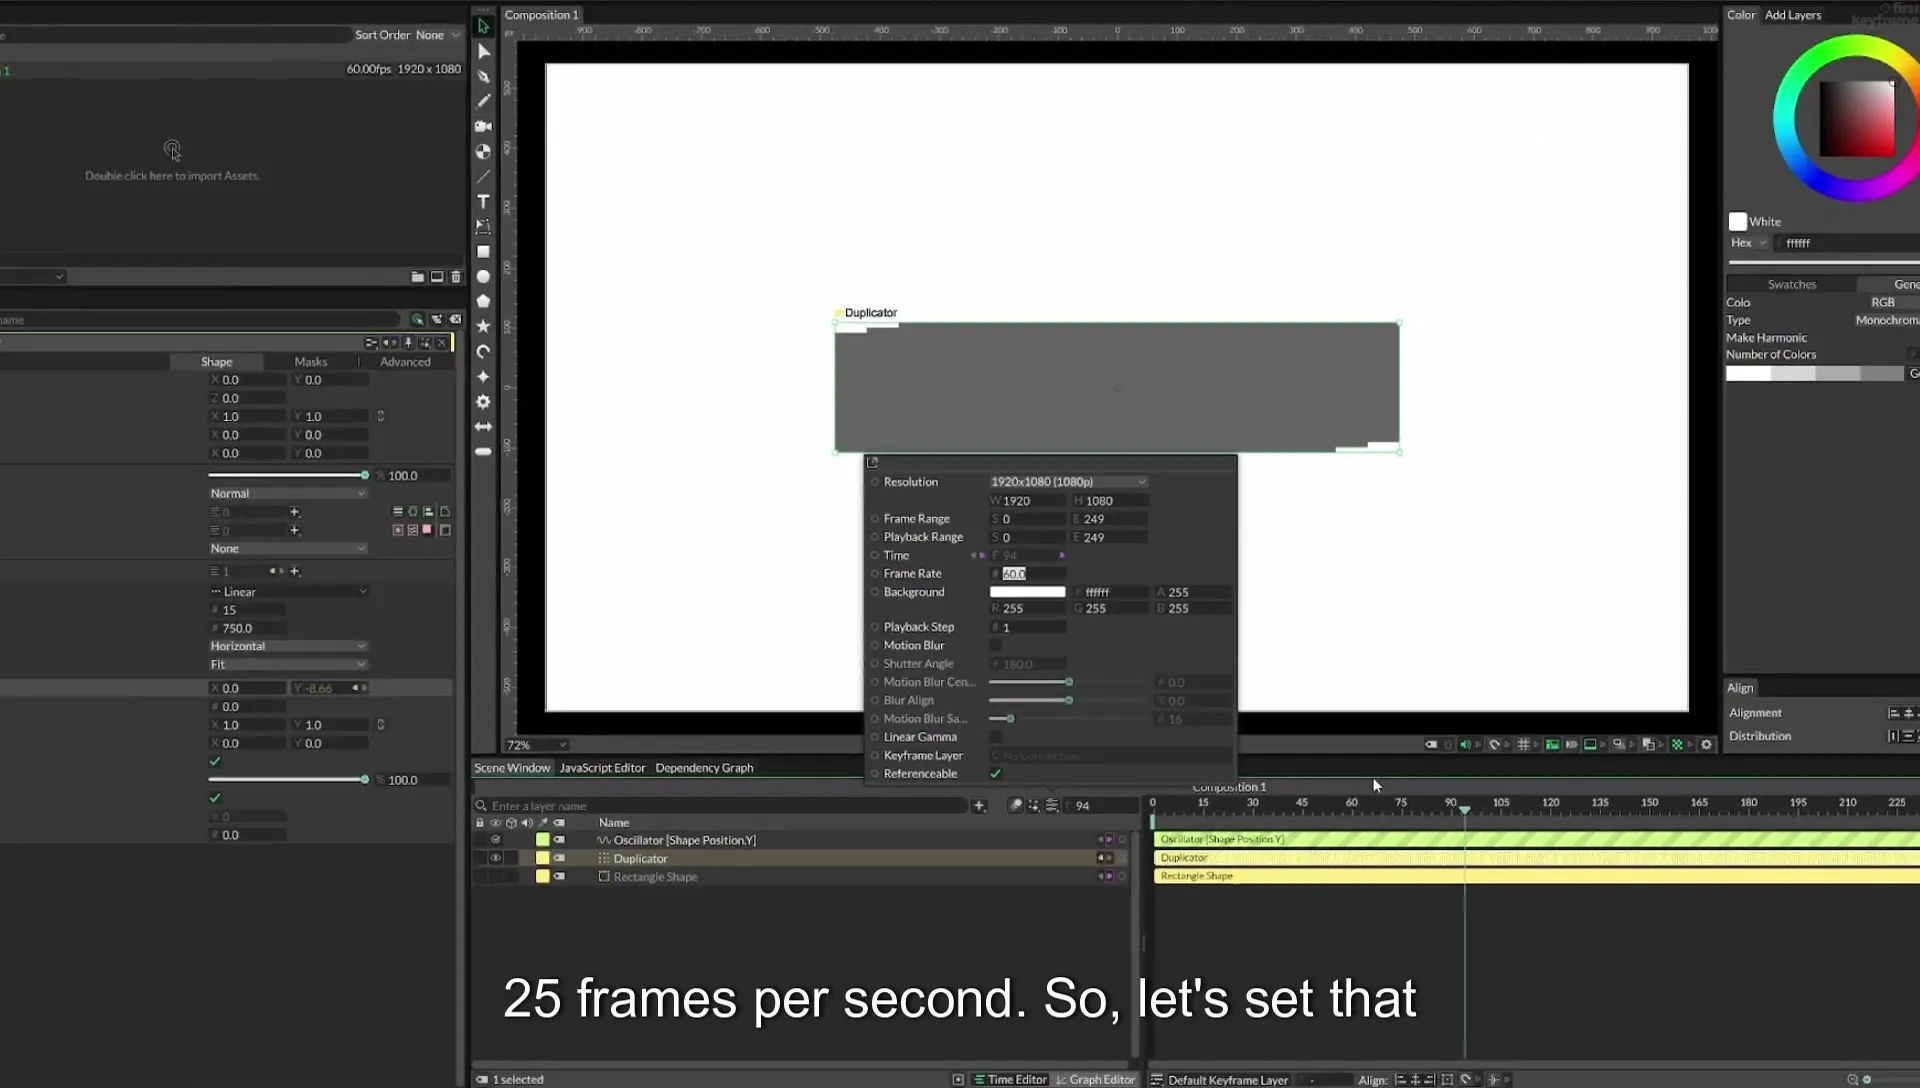Switch to the JavaScript Editor tab

pyautogui.click(x=602, y=768)
